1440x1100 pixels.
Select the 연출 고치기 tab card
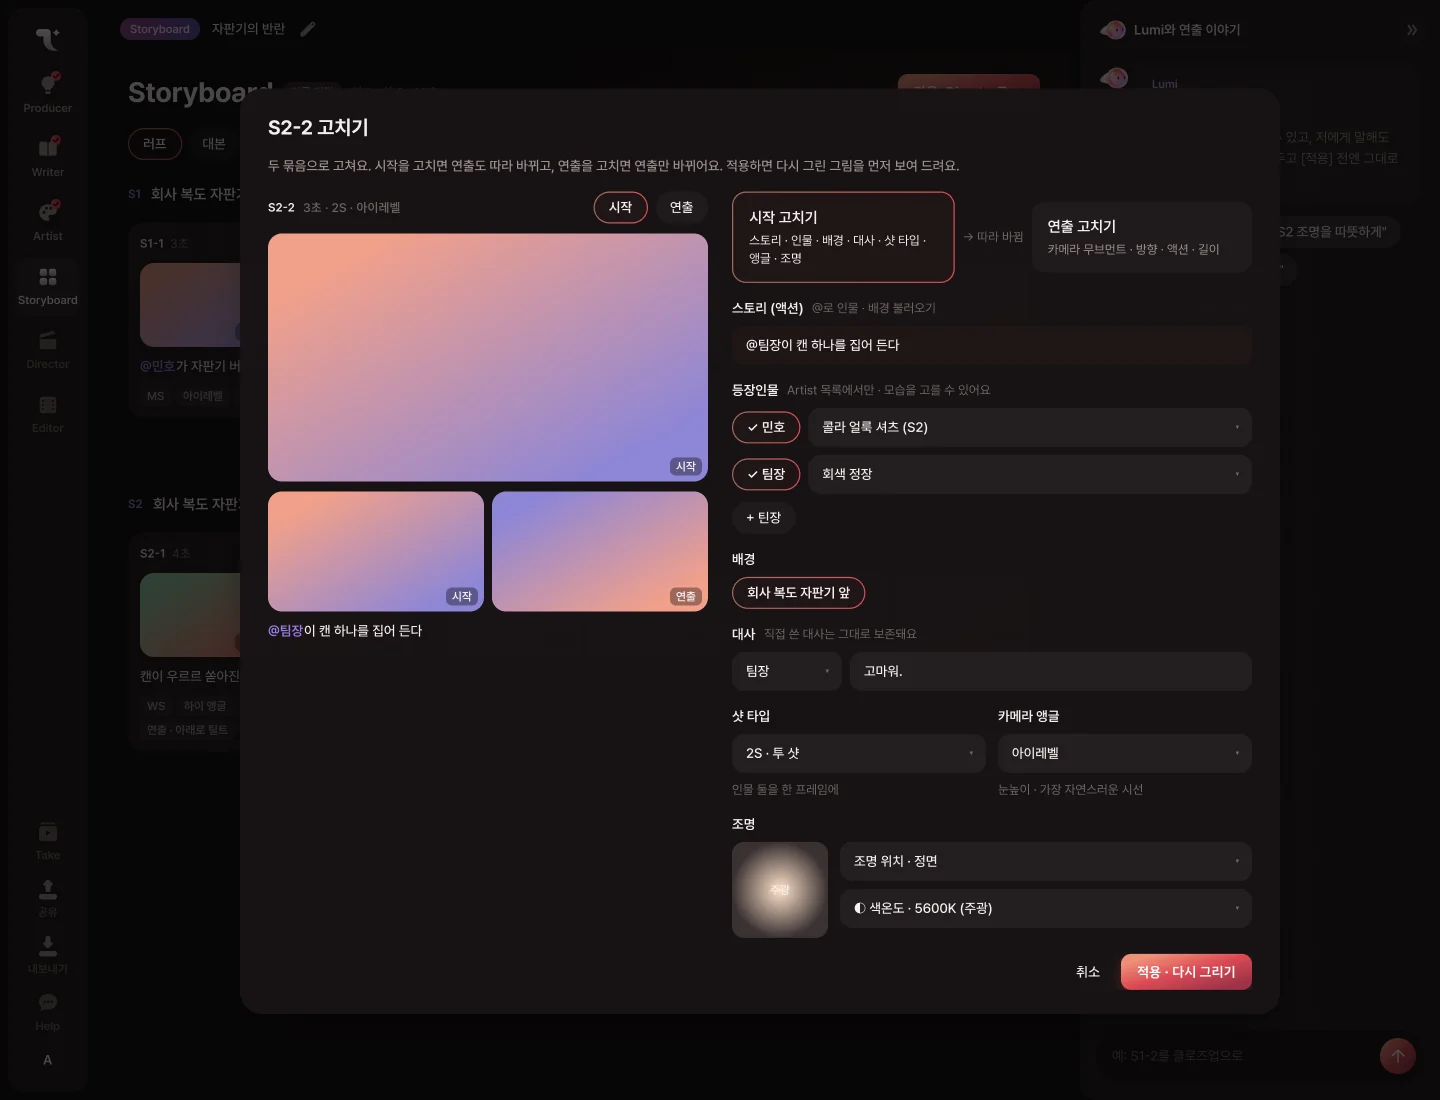tap(1142, 237)
